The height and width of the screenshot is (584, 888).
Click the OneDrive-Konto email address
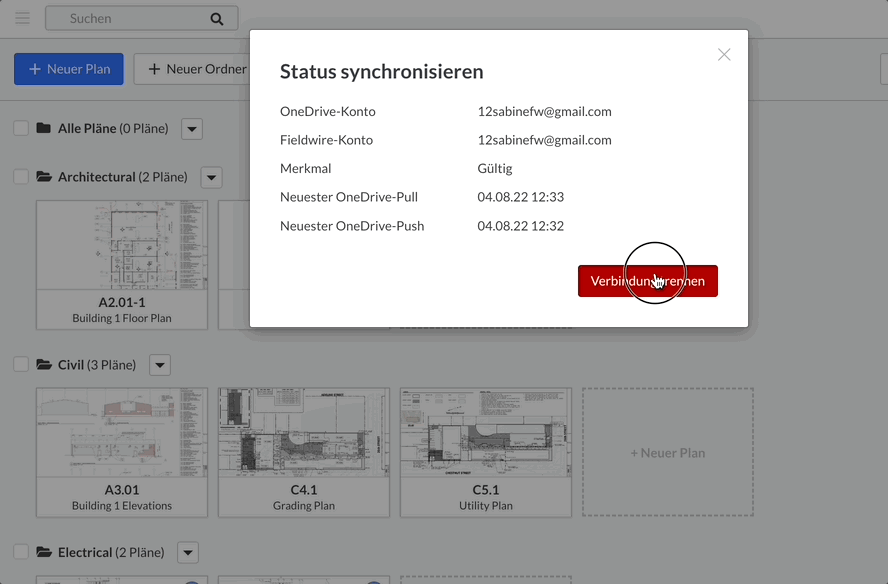[x=544, y=111]
